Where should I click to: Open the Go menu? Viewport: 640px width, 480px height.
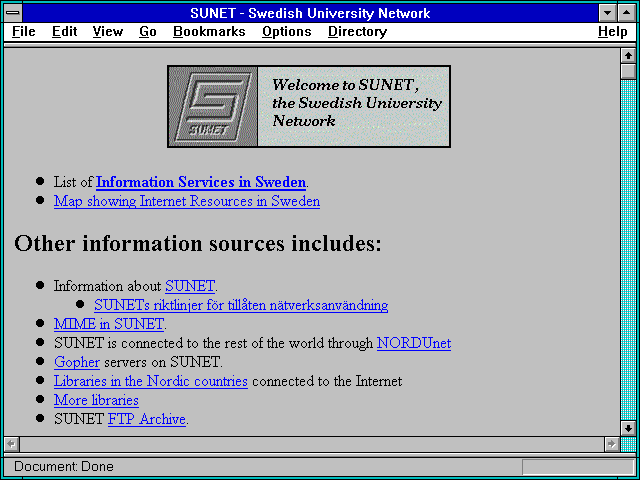coord(147,32)
